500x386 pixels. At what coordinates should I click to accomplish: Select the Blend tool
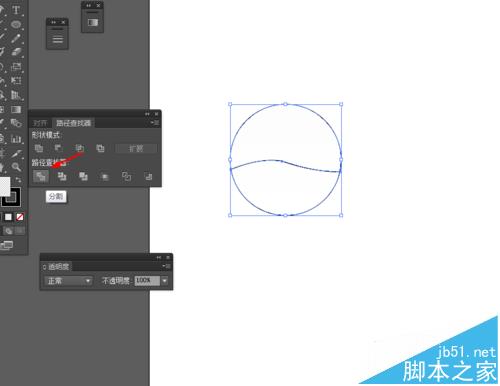click(16, 123)
